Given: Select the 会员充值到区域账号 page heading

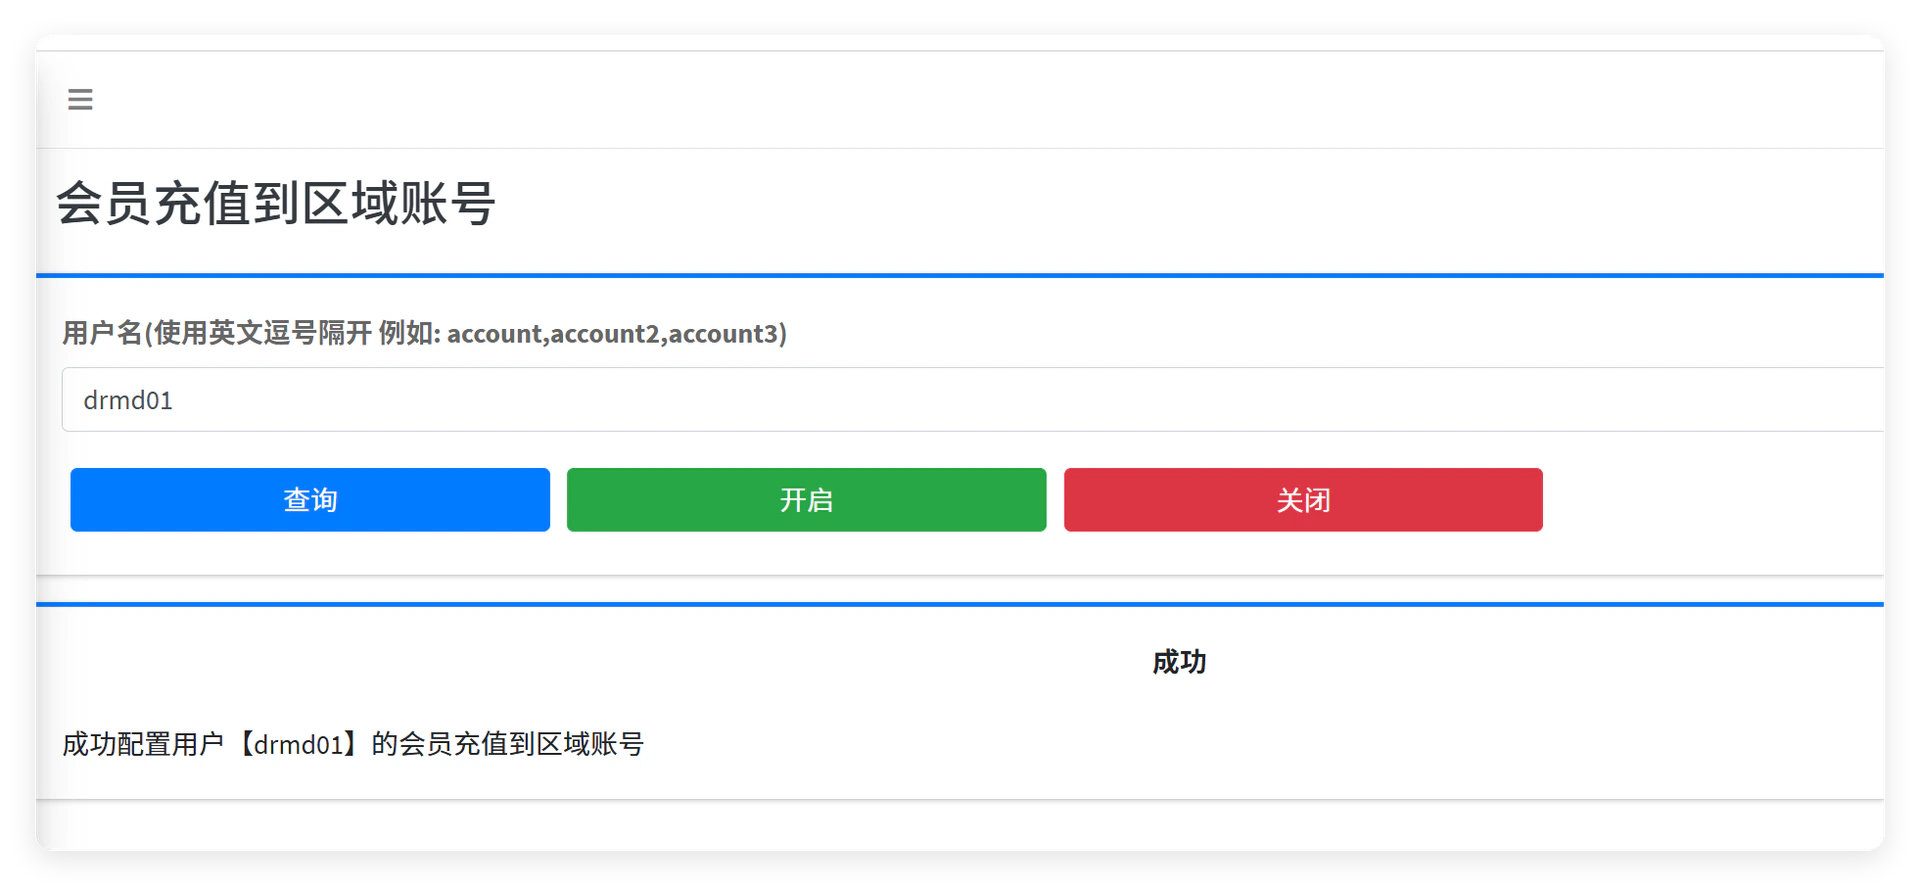Looking at the screenshot, I should [x=276, y=203].
